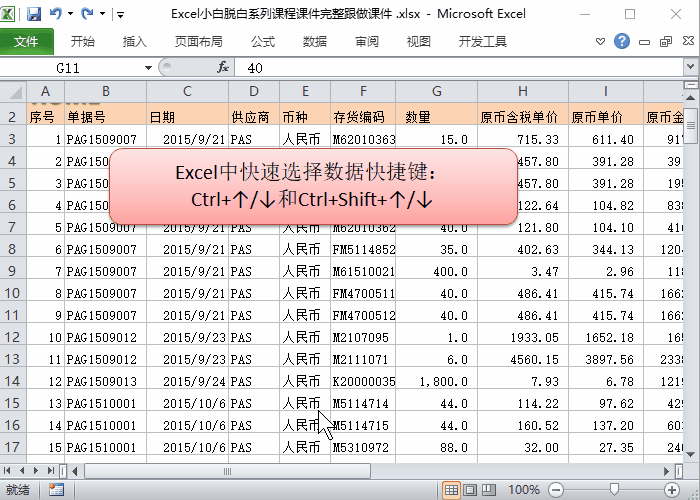Open the Redo history dropdown arrow
This screenshot has width=700, height=500.
point(102,14)
